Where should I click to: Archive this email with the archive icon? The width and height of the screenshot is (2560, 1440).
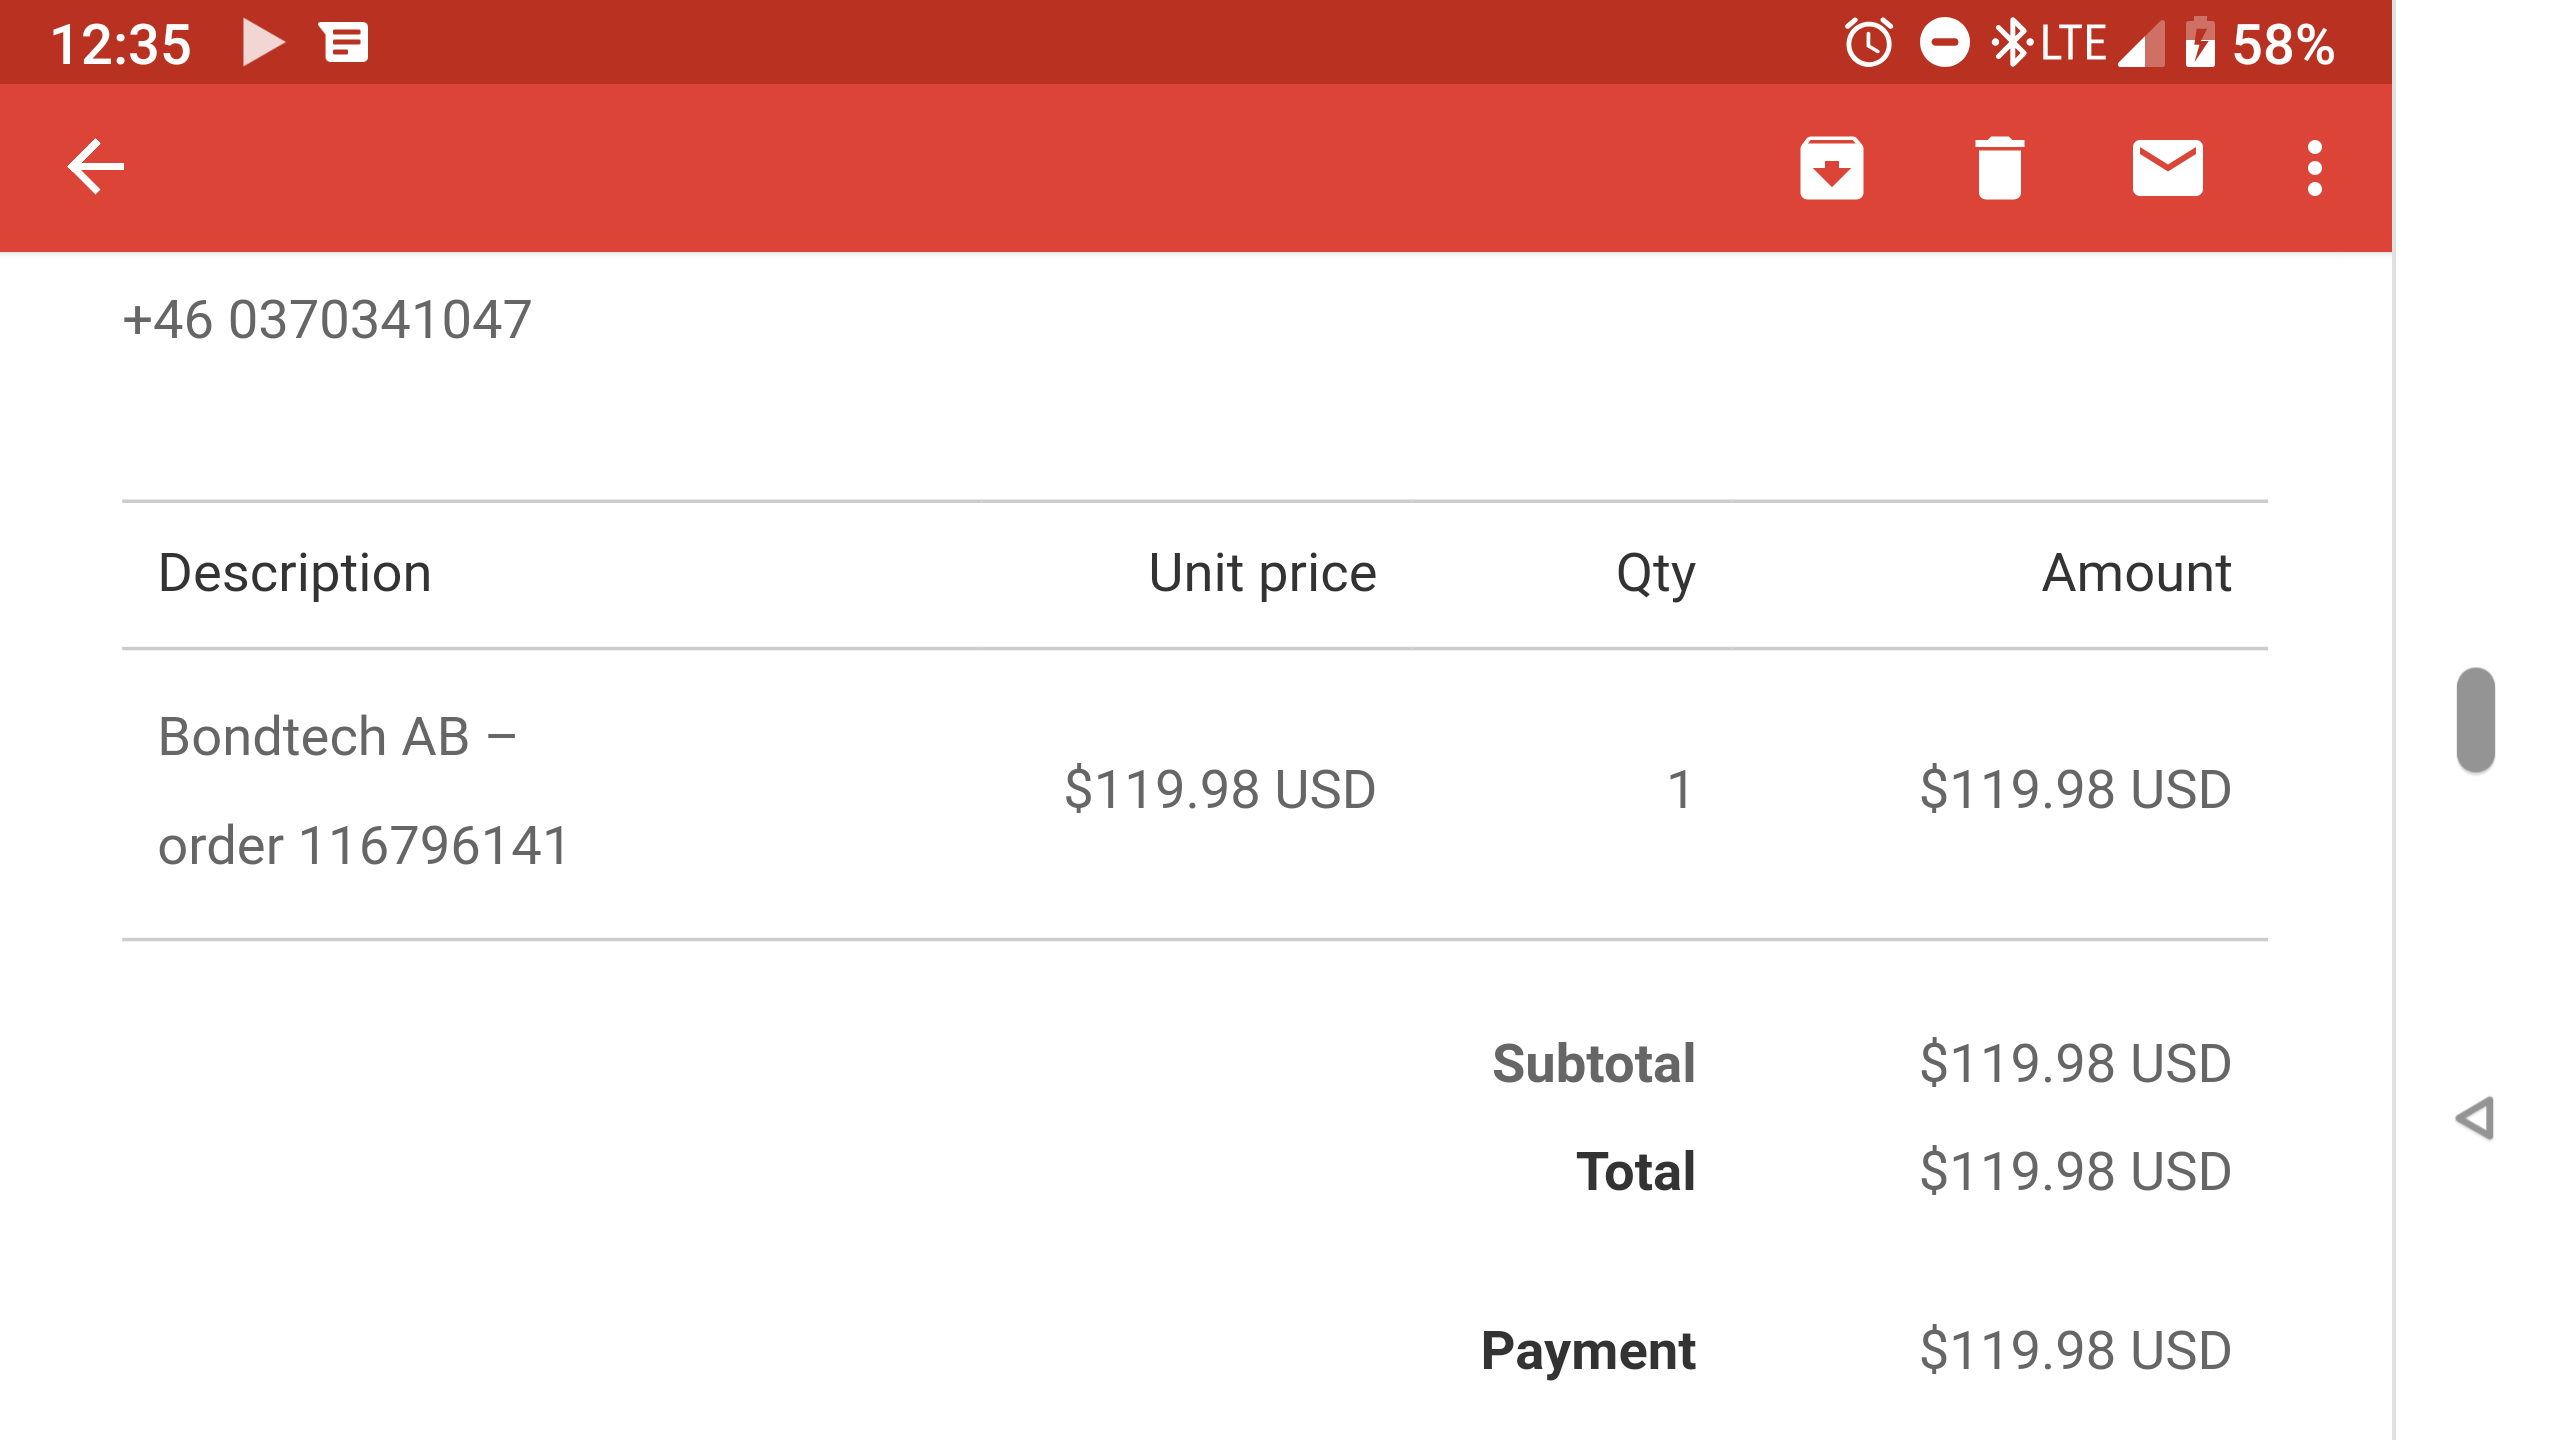pos(1831,168)
